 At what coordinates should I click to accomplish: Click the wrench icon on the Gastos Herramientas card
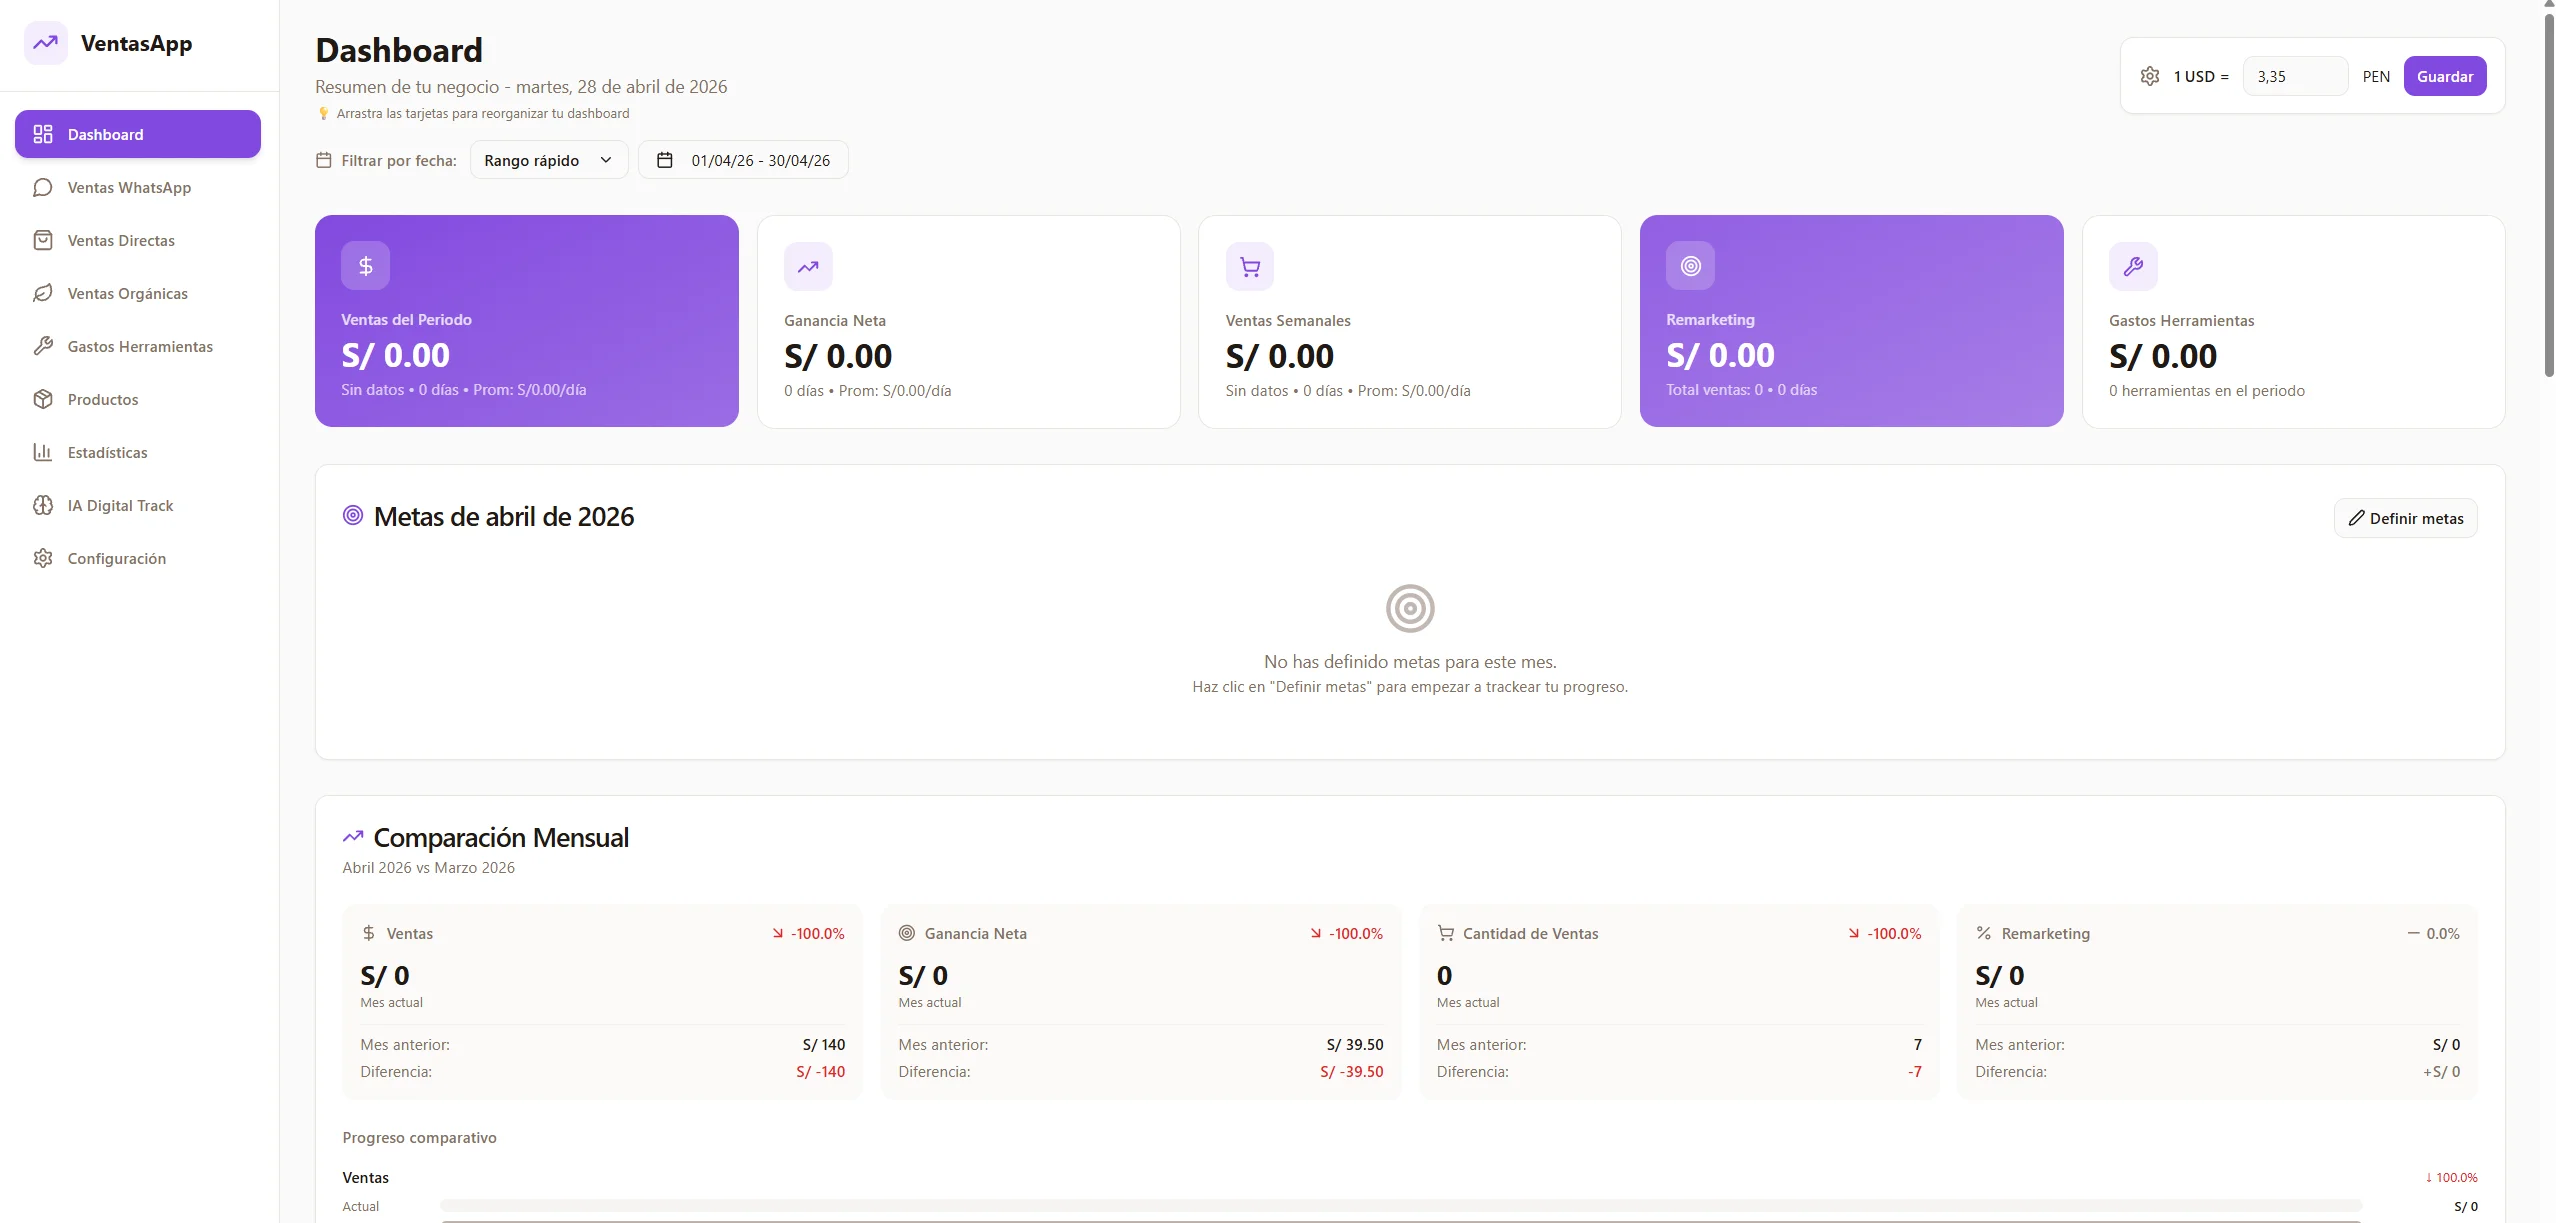pyautogui.click(x=2133, y=266)
